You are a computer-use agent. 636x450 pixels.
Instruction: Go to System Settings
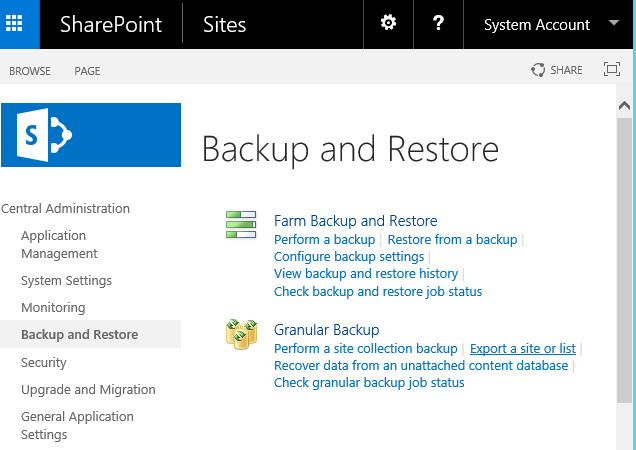click(67, 281)
